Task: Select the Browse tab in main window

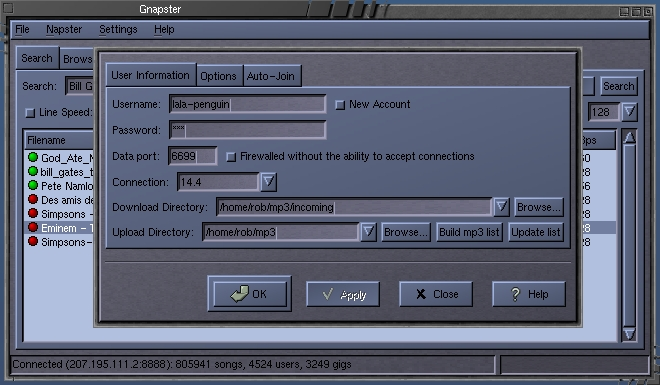Action: 77,59
